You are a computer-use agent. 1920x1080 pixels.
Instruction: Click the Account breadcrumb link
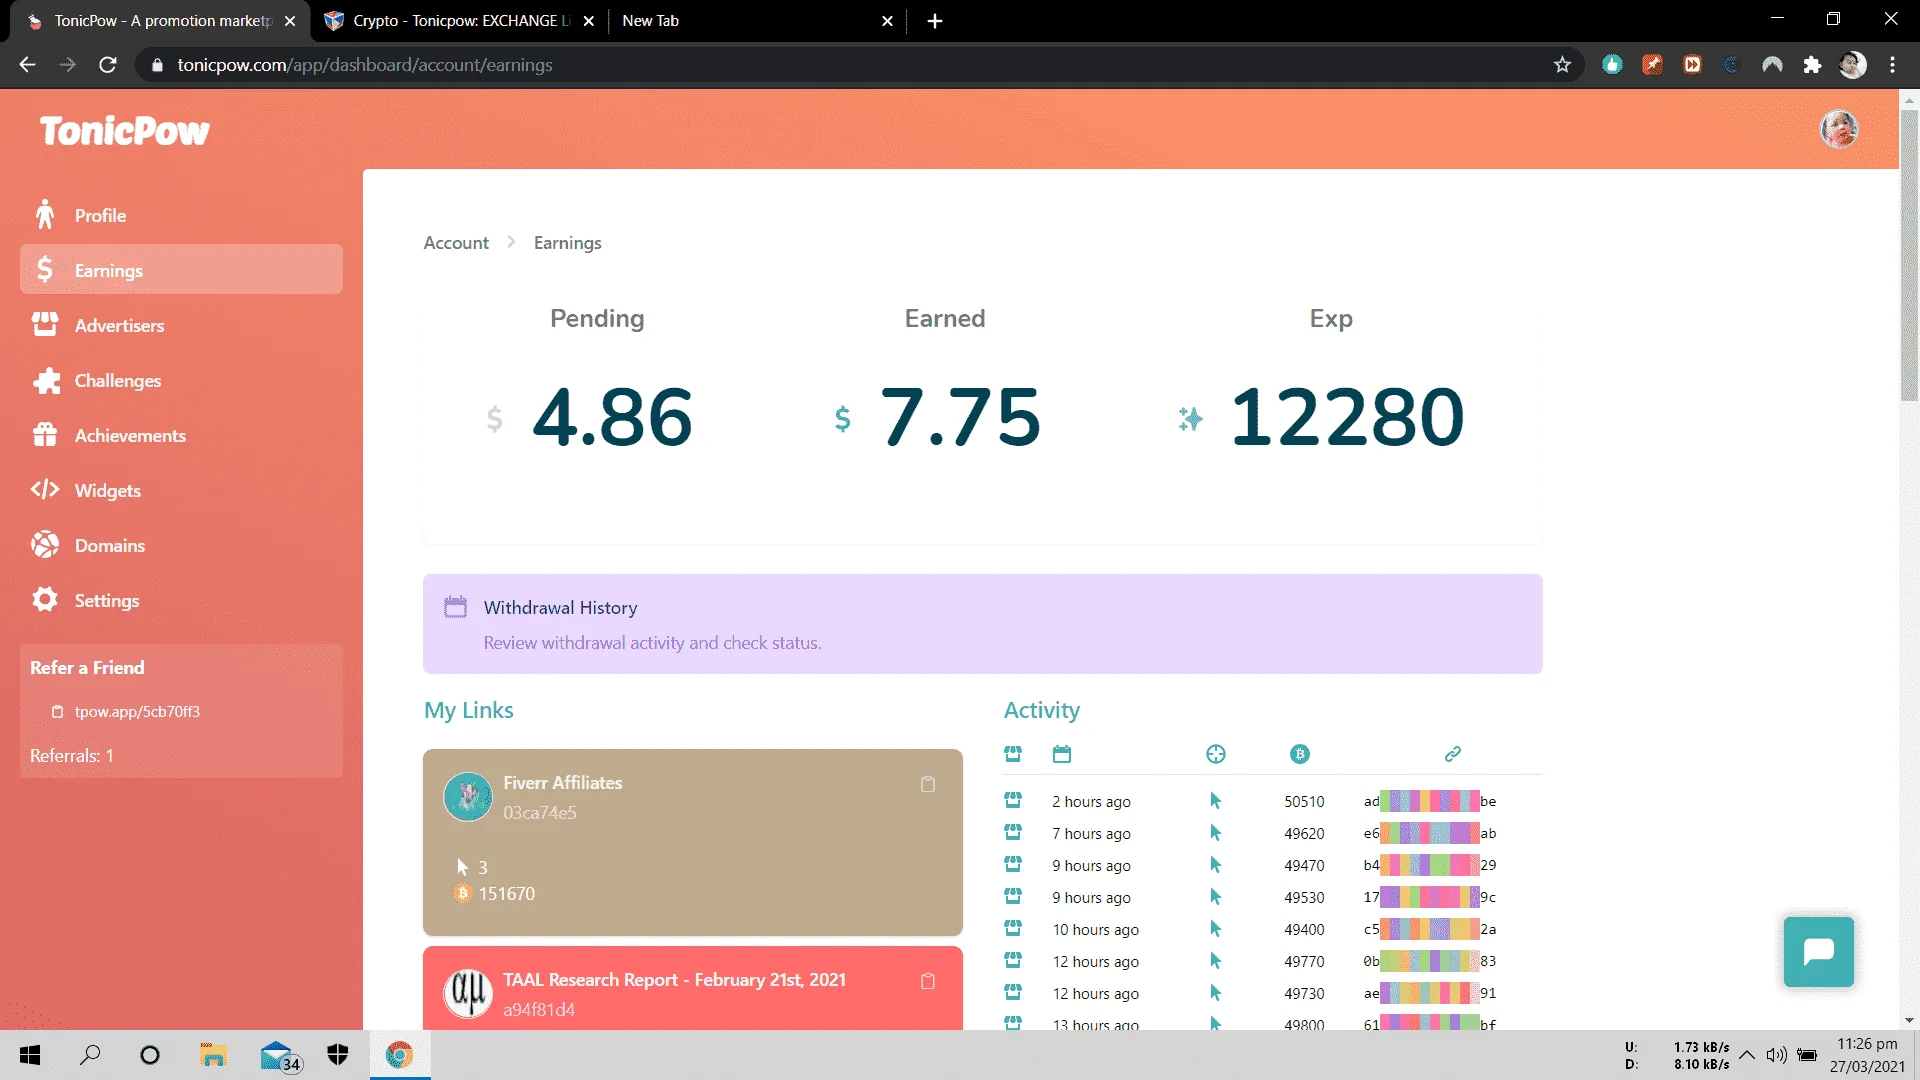click(x=456, y=243)
